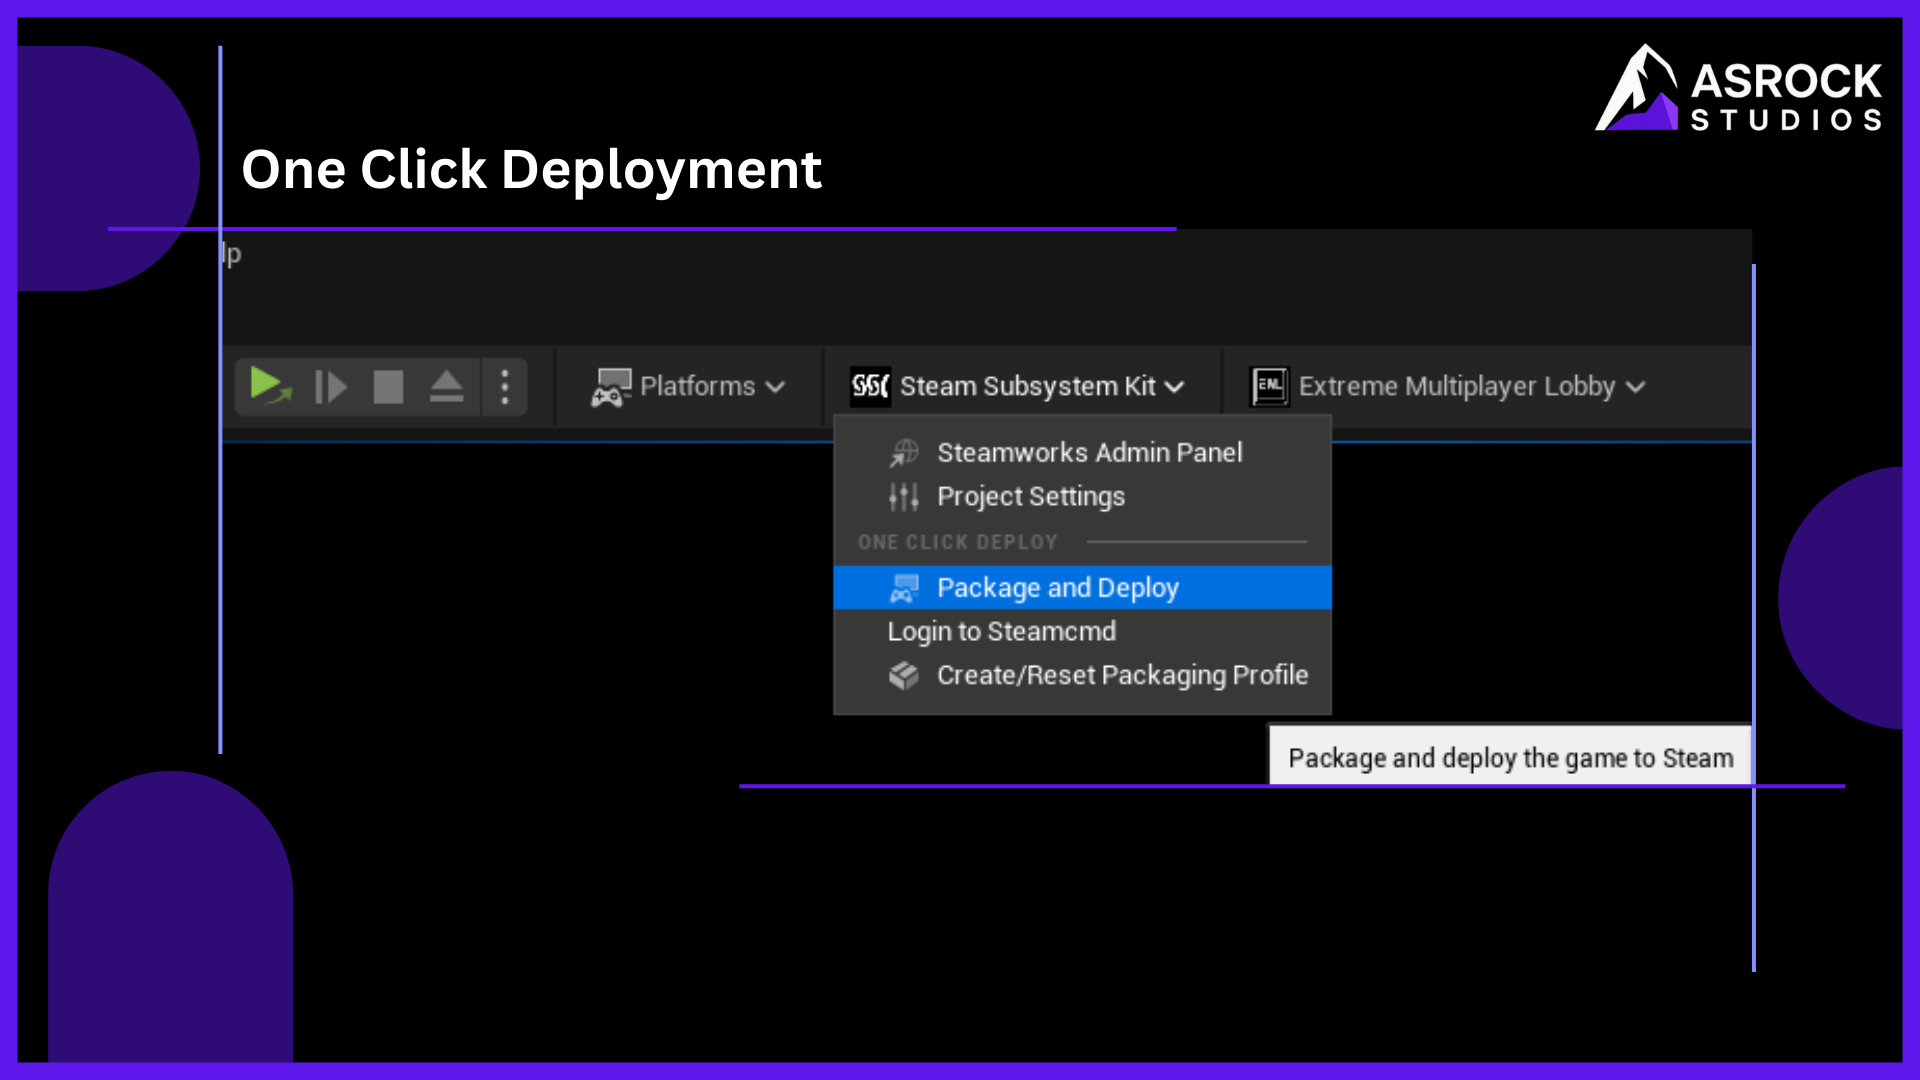Image resolution: width=1920 pixels, height=1080 pixels.
Task: Click the Platforms dropdown chevron
Action: (775, 388)
